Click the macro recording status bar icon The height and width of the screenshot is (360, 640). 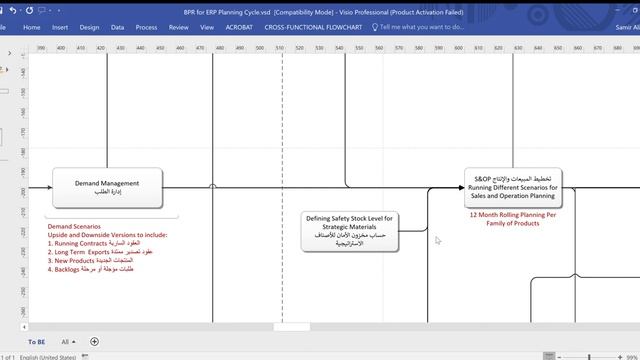point(85,357)
